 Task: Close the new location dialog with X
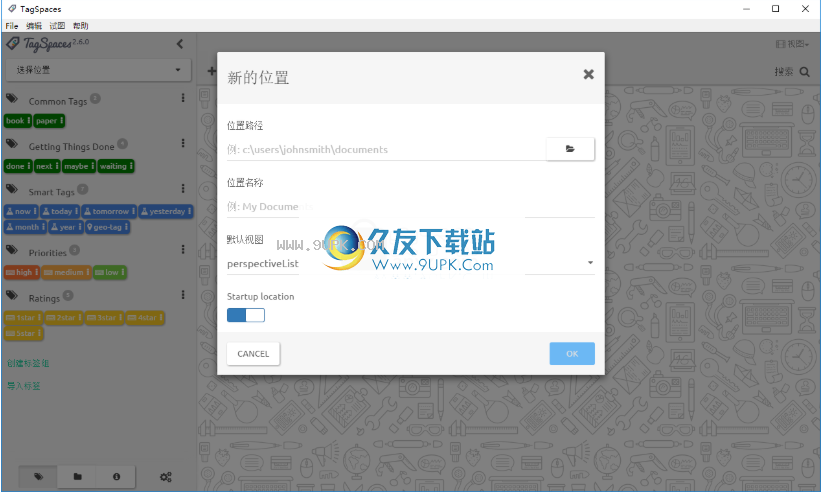coord(588,75)
